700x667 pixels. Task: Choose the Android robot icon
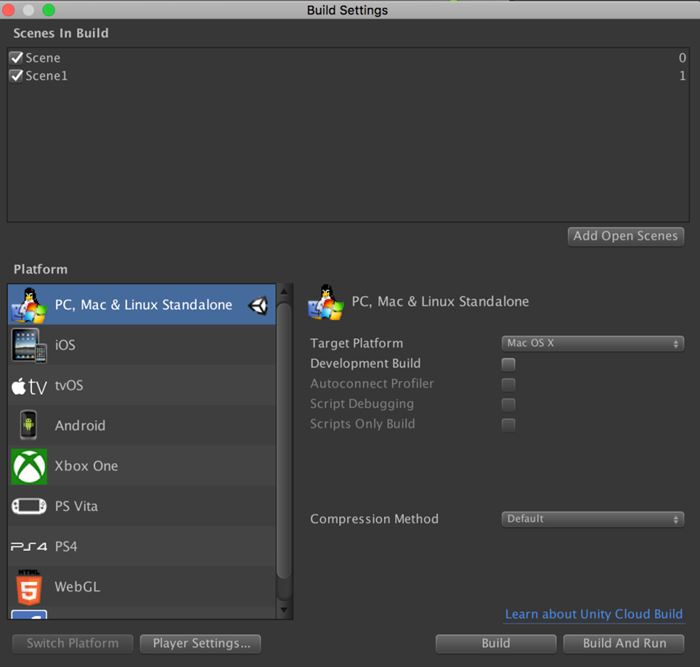29,425
